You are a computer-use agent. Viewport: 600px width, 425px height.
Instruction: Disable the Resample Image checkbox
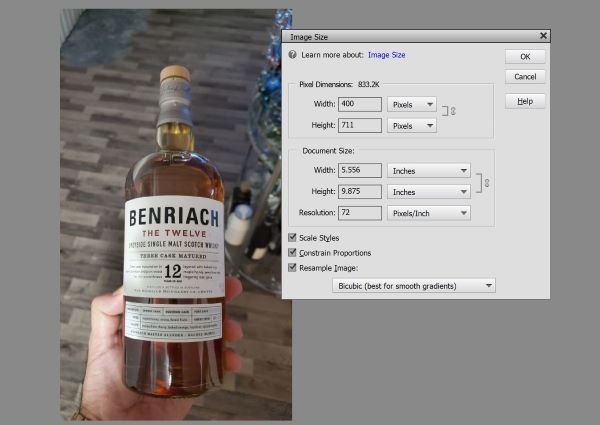[292, 267]
